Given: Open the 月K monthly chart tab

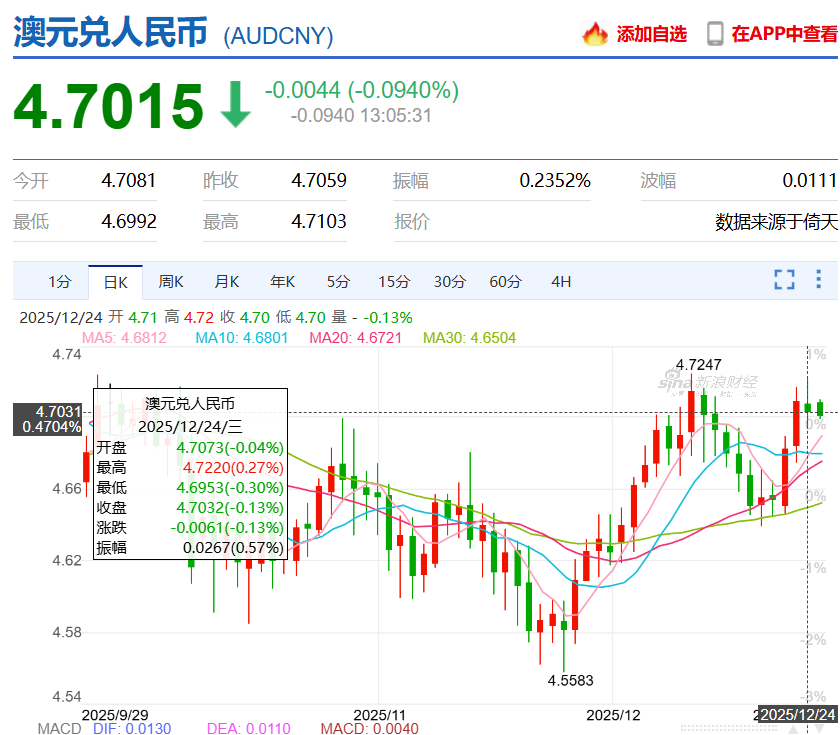Looking at the screenshot, I should [227, 282].
